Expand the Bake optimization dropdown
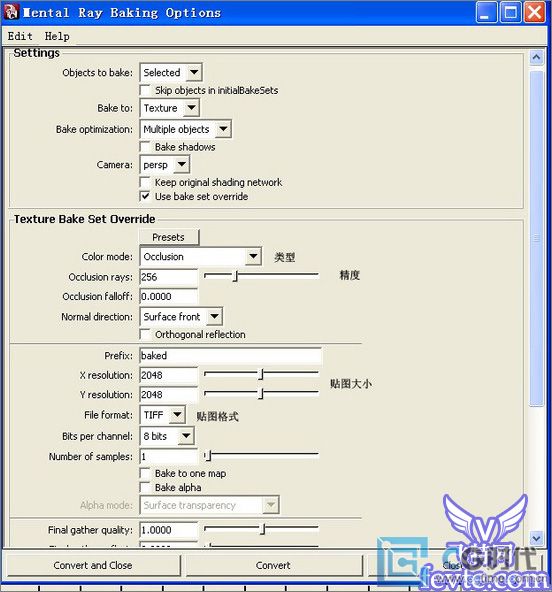 pyautogui.click(x=185, y=129)
